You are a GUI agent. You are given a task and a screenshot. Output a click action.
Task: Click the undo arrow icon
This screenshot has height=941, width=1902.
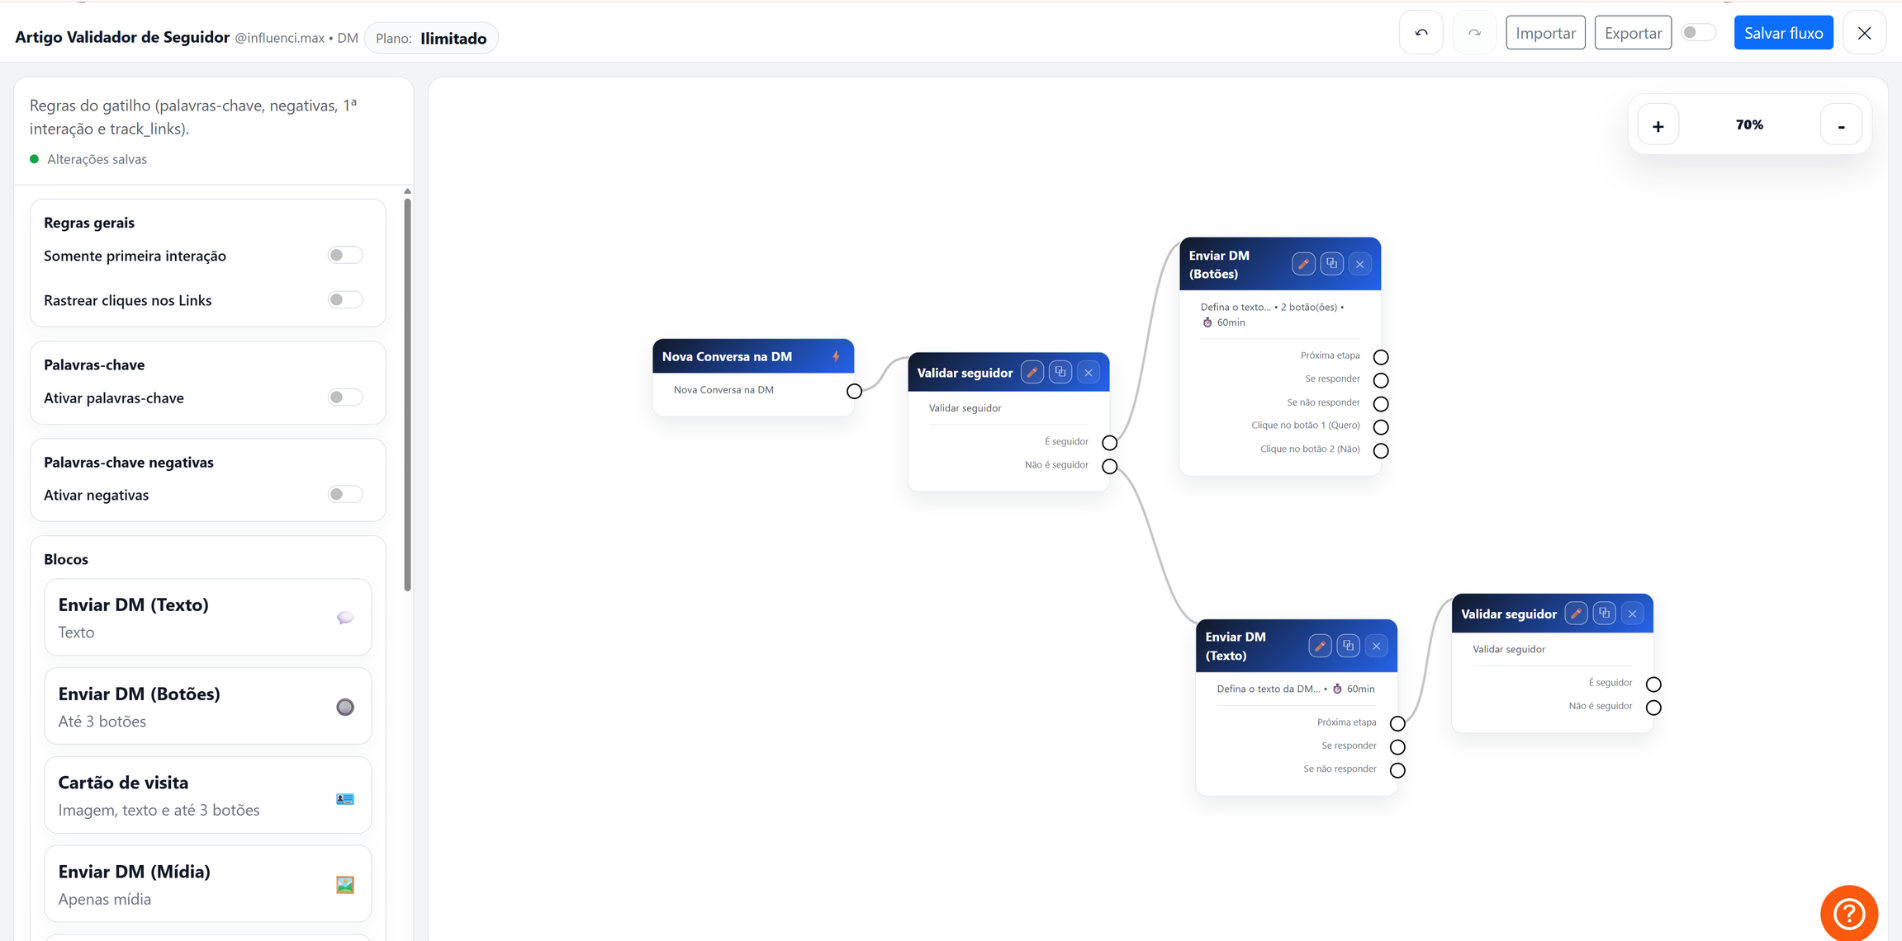tap(1421, 33)
